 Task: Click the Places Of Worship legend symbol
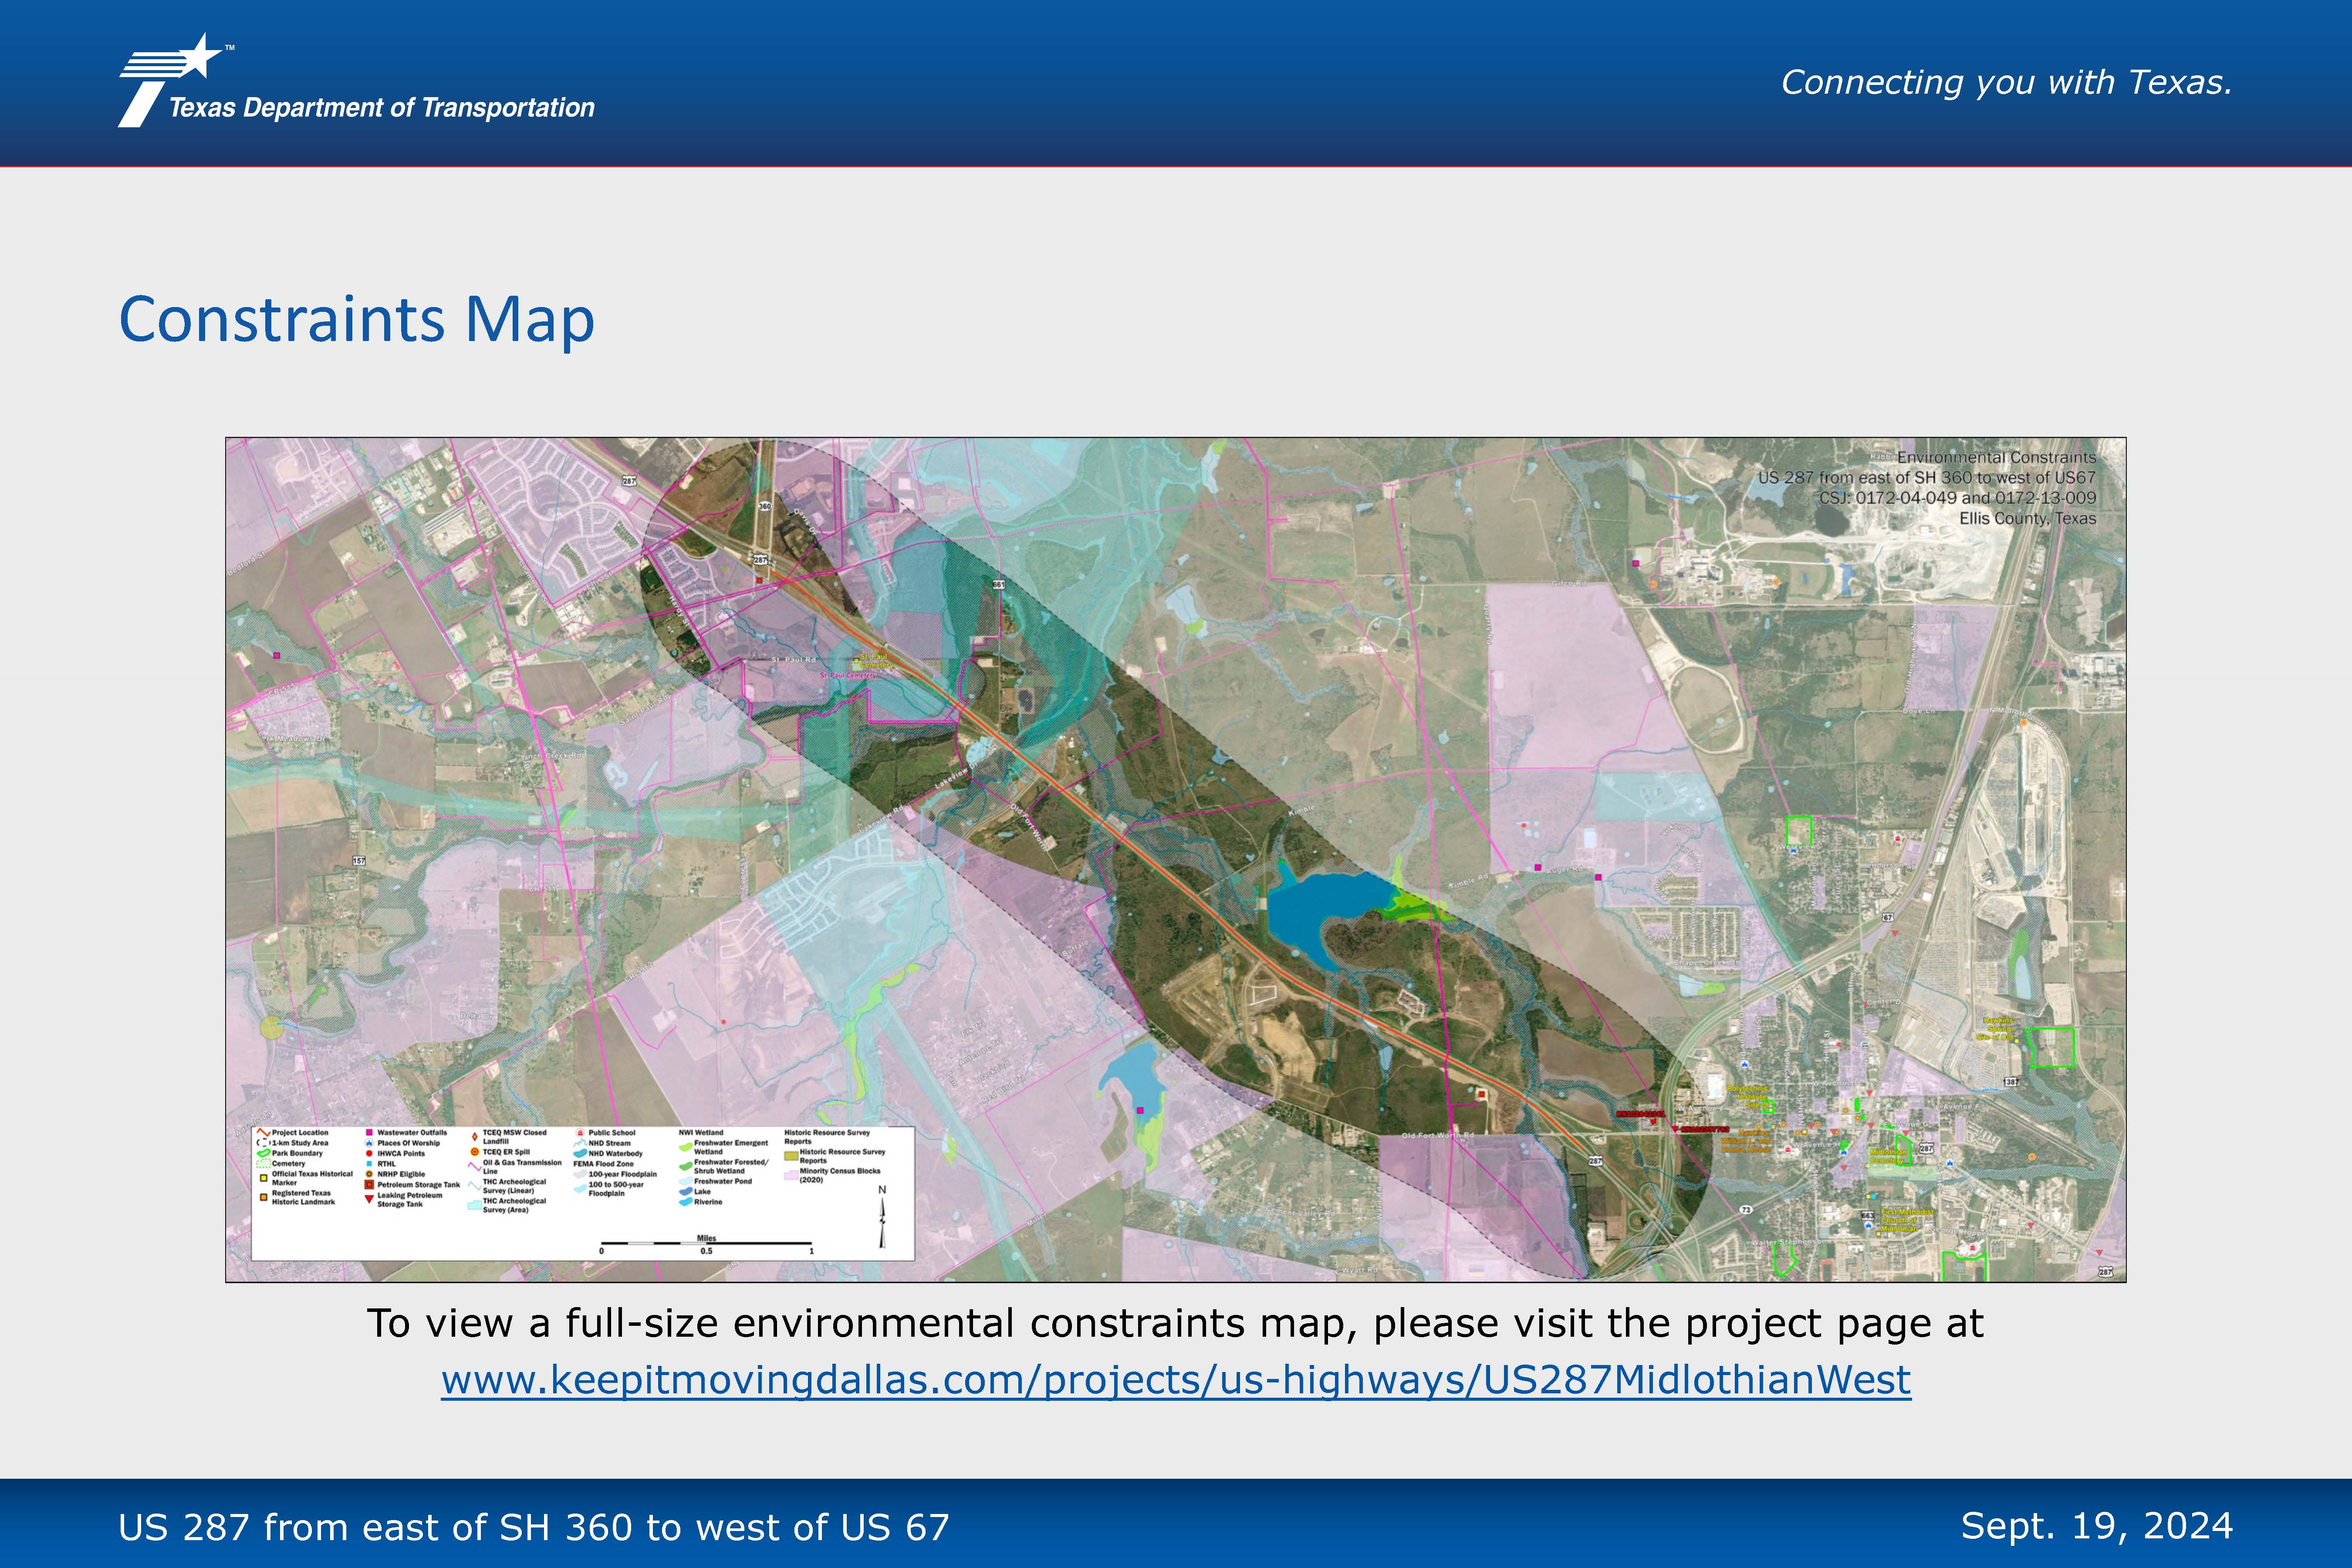click(x=370, y=1143)
